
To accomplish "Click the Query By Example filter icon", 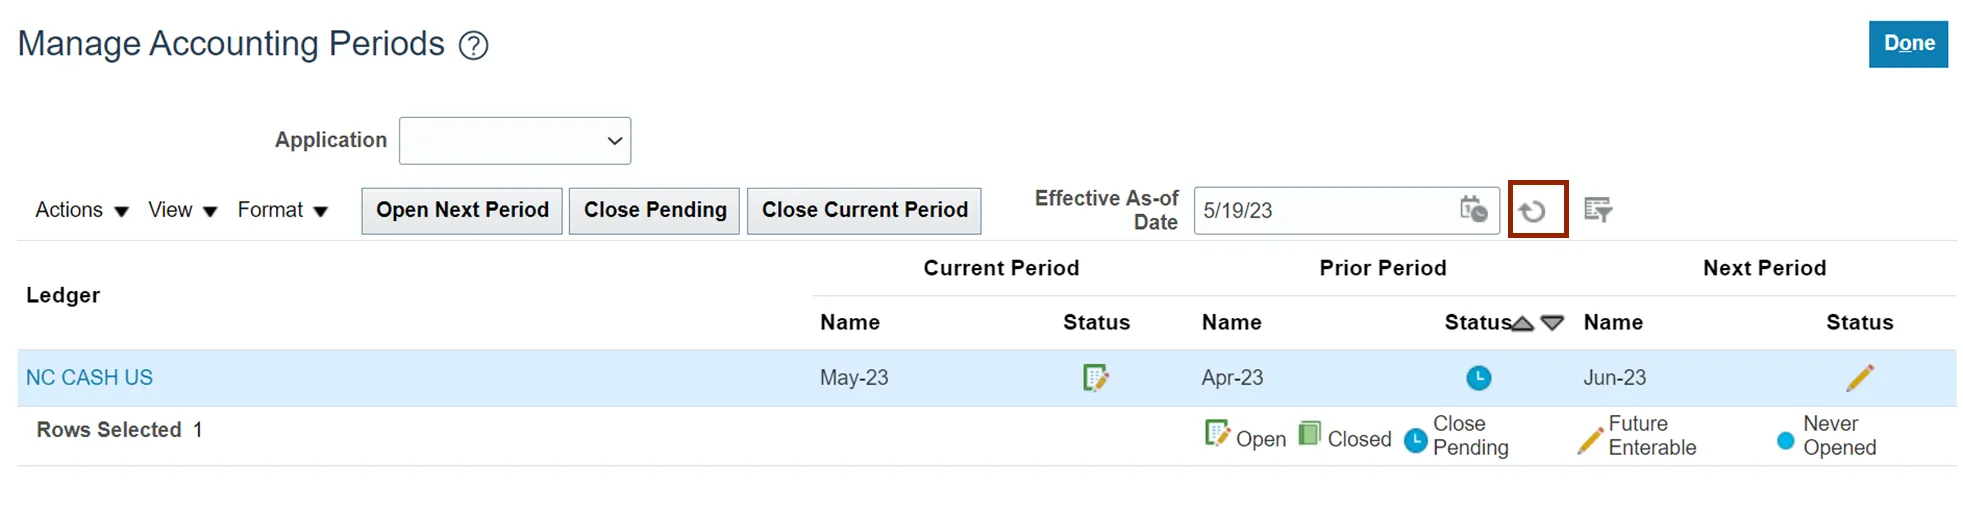I will coord(1597,210).
